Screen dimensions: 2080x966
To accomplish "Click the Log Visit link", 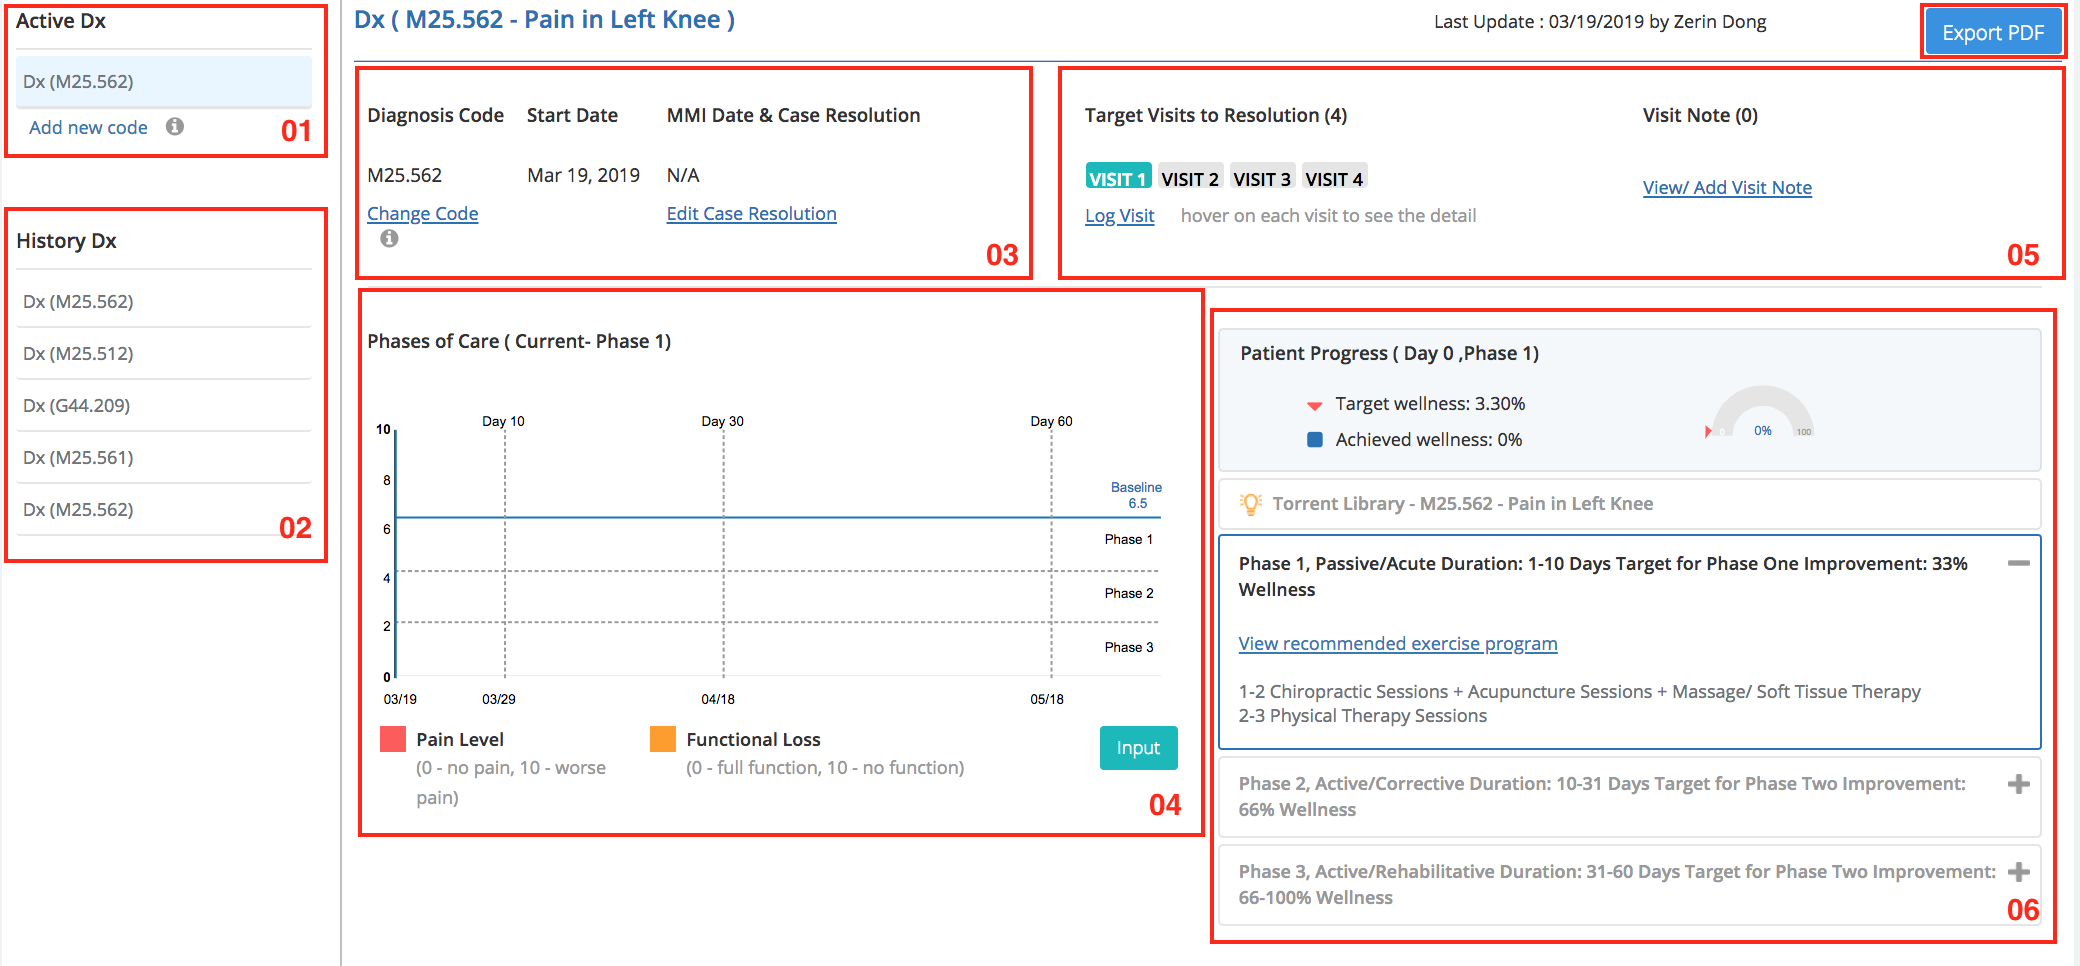I will (1119, 215).
